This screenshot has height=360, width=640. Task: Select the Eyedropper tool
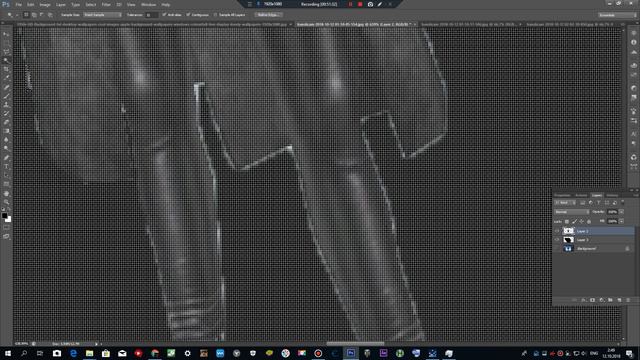[6, 78]
